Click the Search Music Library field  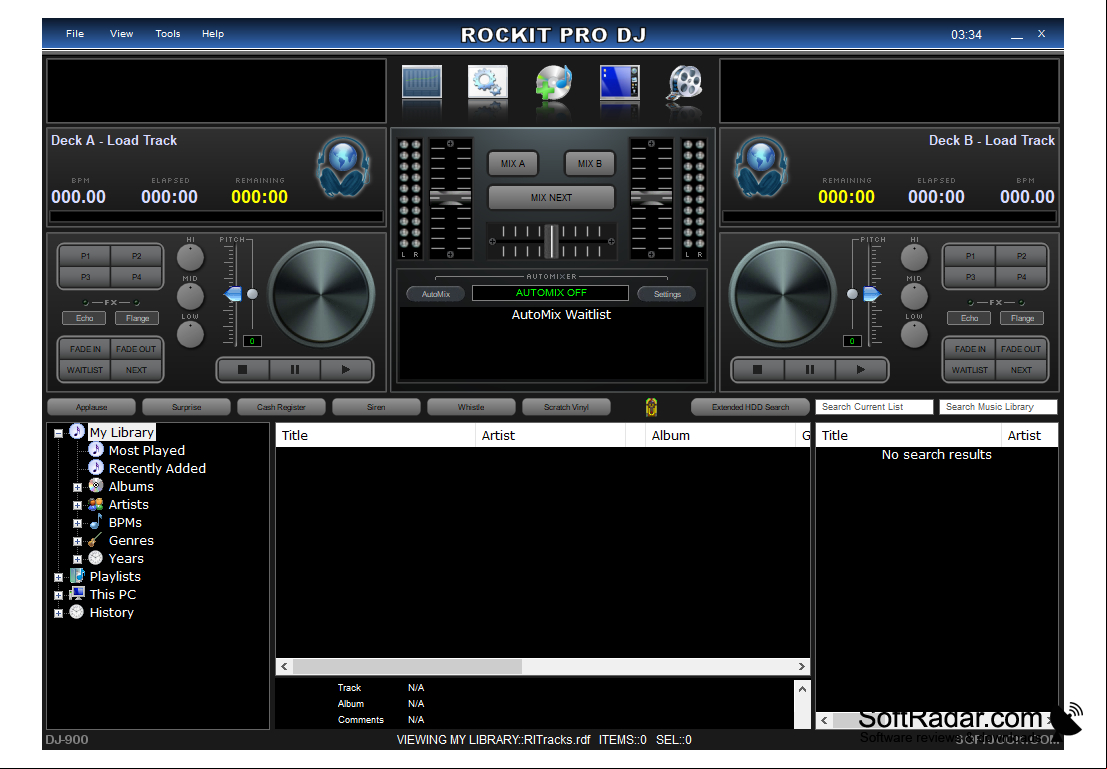998,407
